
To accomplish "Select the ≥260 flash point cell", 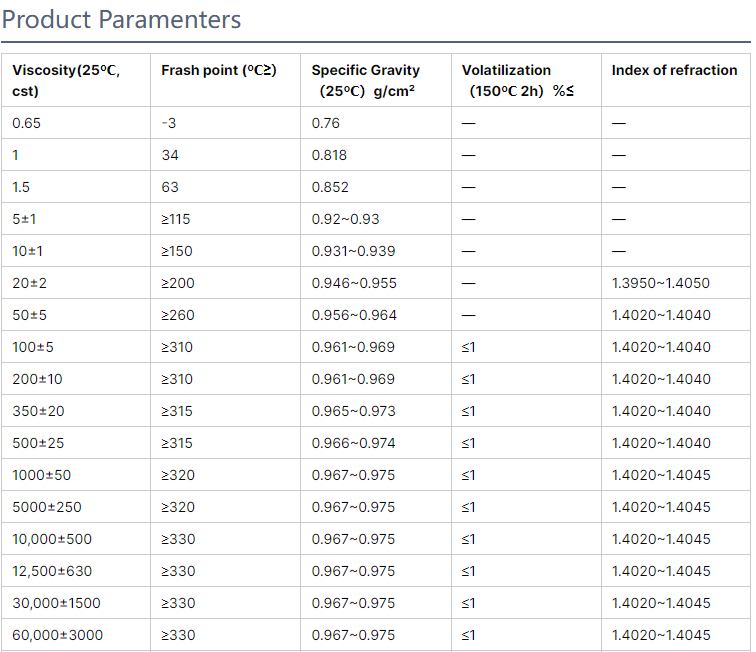I will [178, 315].
